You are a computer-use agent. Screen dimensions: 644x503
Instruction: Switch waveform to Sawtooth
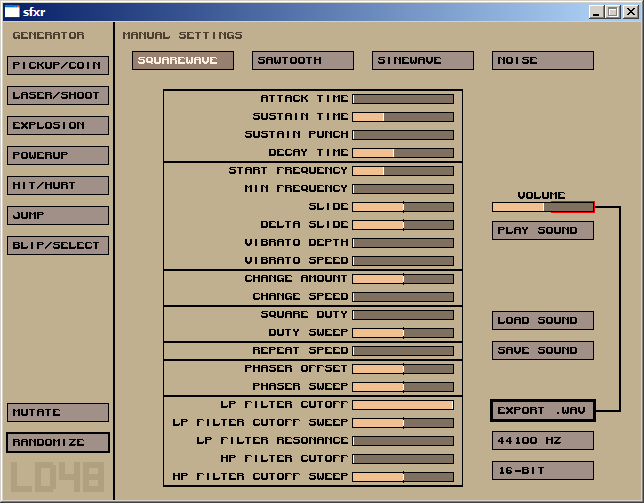pyautogui.click(x=302, y=61)
